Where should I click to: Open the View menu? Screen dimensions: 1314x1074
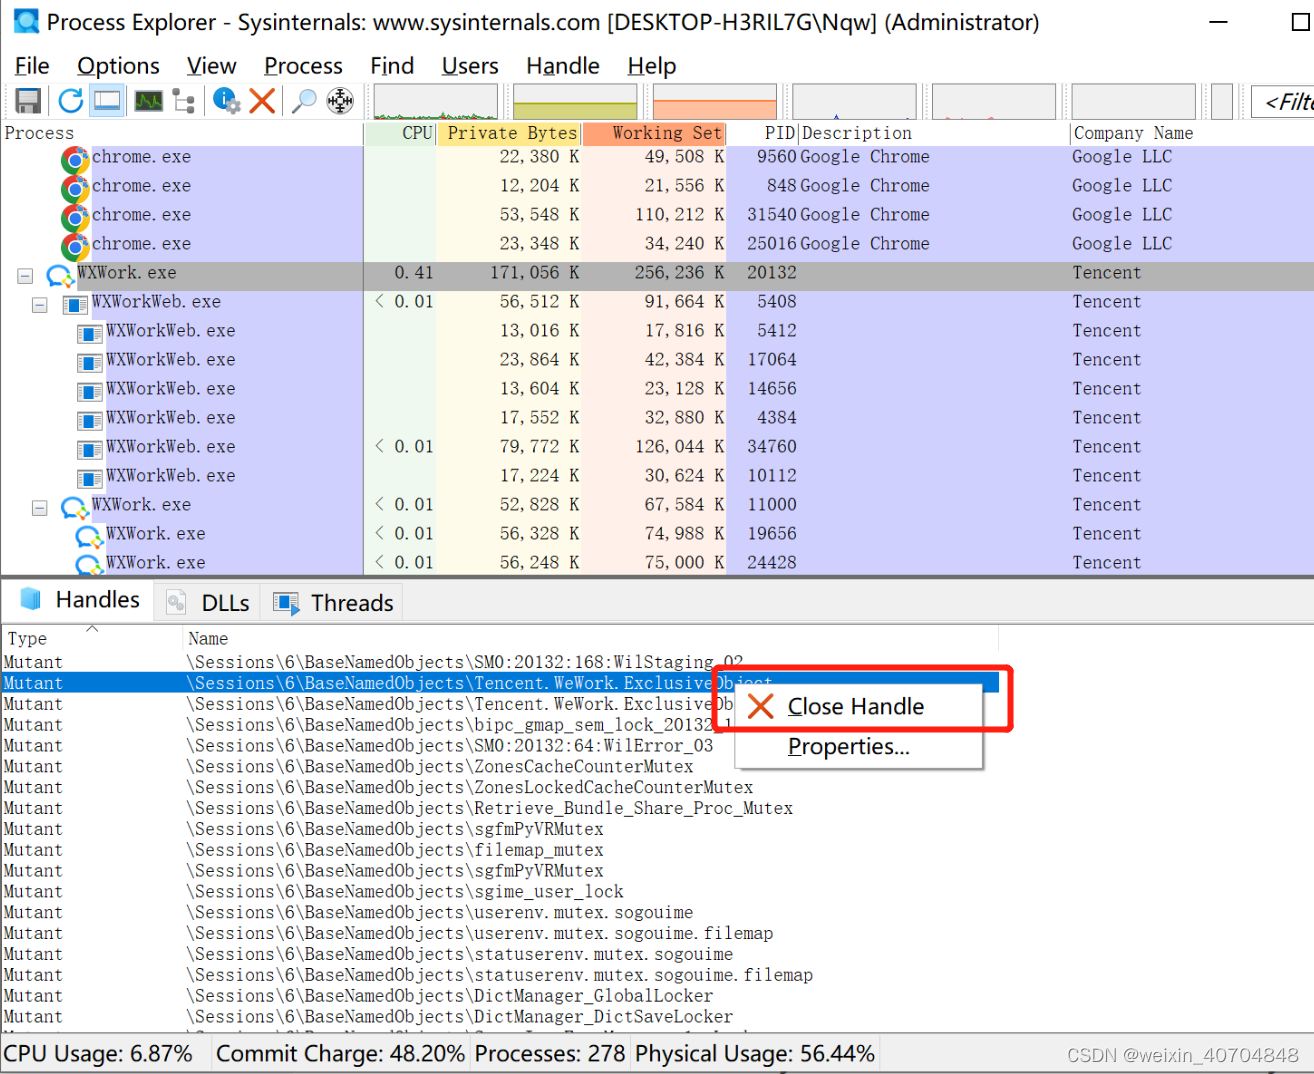[211, 66]
